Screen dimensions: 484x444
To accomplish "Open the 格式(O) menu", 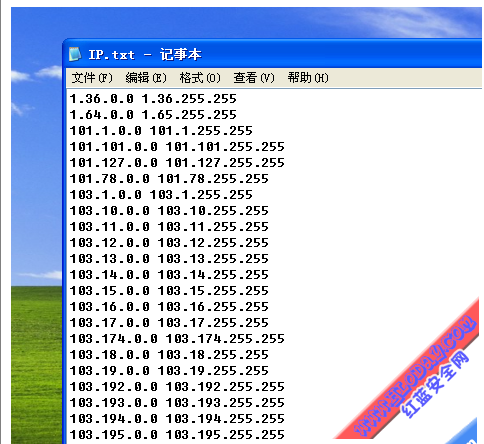I will pos(200,78).
